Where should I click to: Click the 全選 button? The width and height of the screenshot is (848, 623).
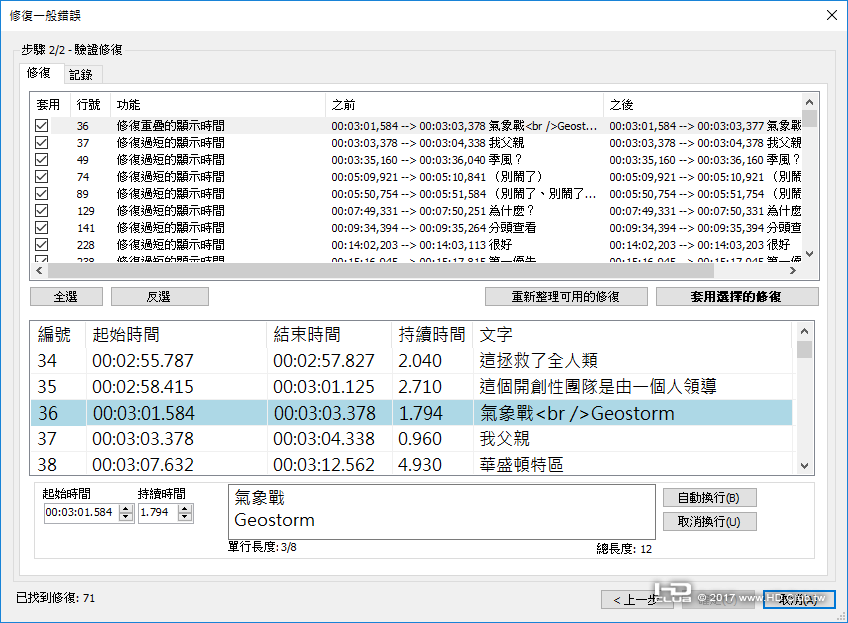coord(66,296)
